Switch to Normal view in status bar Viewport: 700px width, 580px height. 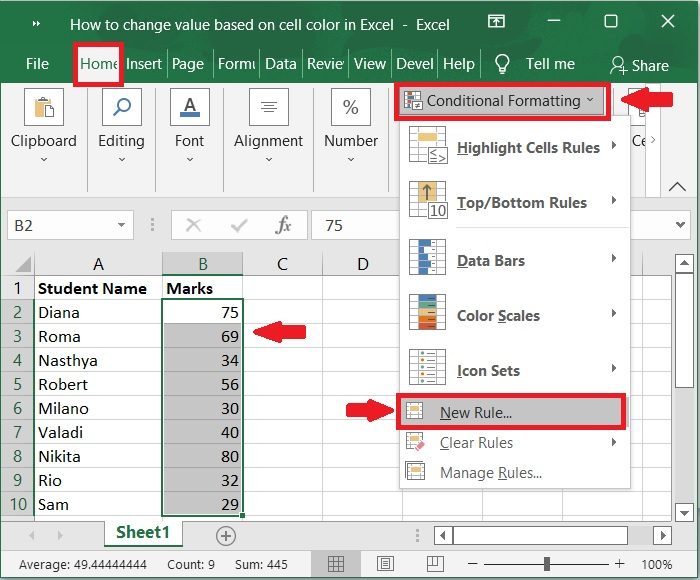(336, 564)
